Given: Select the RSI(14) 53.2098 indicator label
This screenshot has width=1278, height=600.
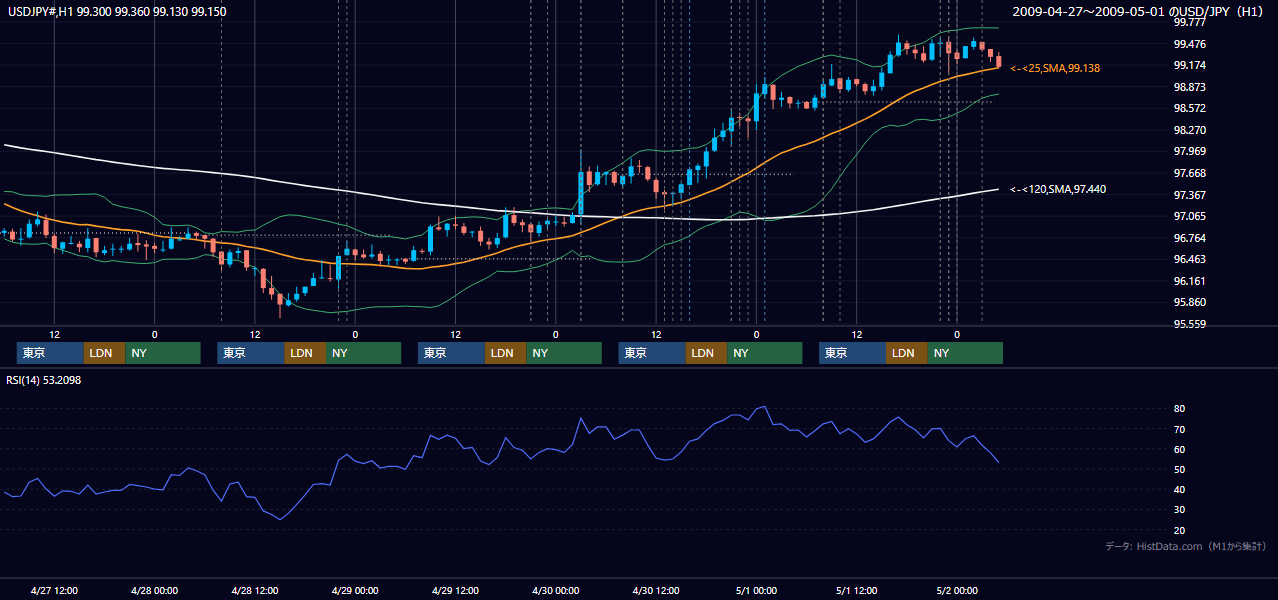Looking at the screenshot, I should [x=43, y=380].
